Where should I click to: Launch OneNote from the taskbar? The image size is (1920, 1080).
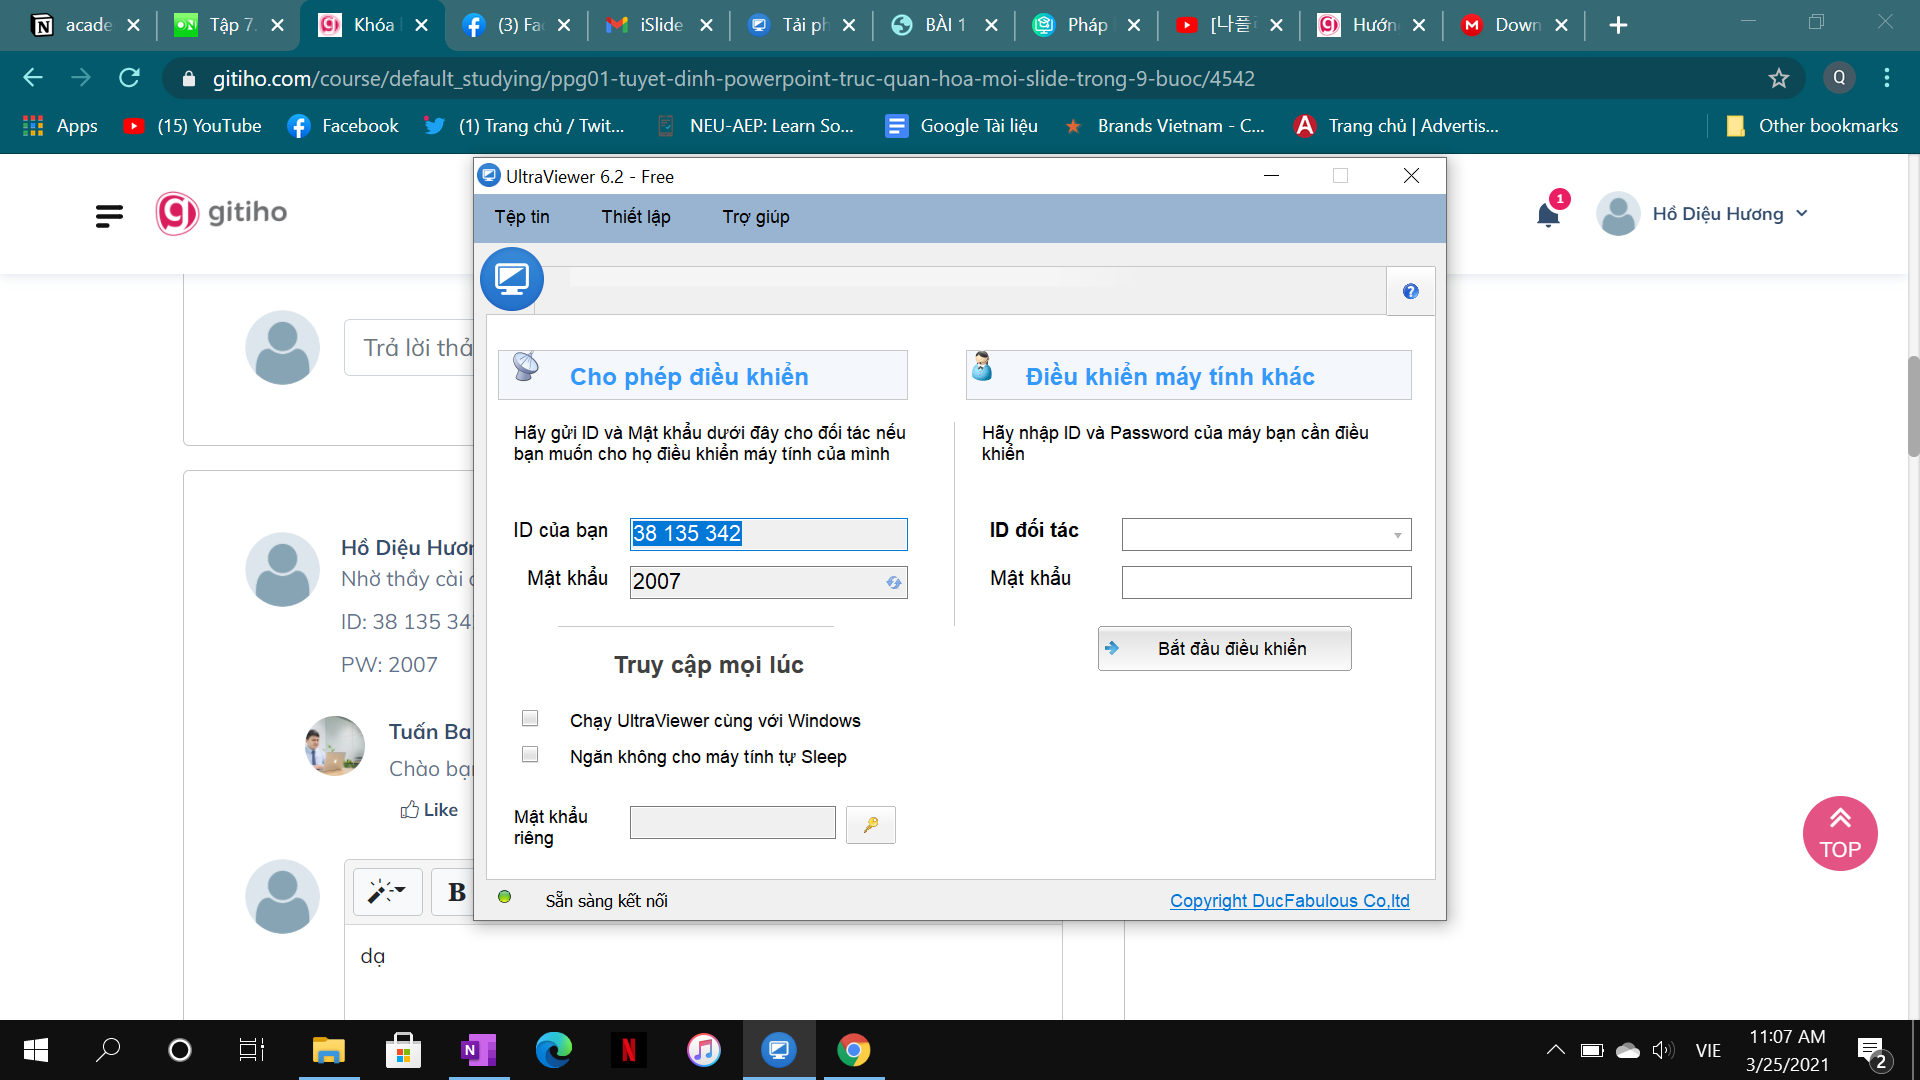click(x=479, y=1050)
